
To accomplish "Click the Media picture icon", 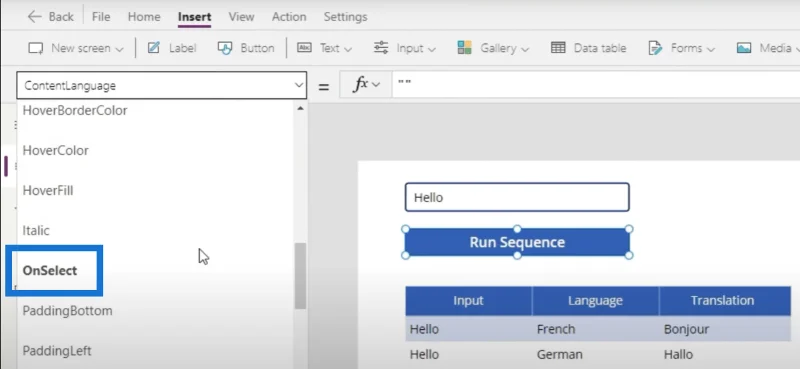I will pyautogui.click(x=744, y=48).
